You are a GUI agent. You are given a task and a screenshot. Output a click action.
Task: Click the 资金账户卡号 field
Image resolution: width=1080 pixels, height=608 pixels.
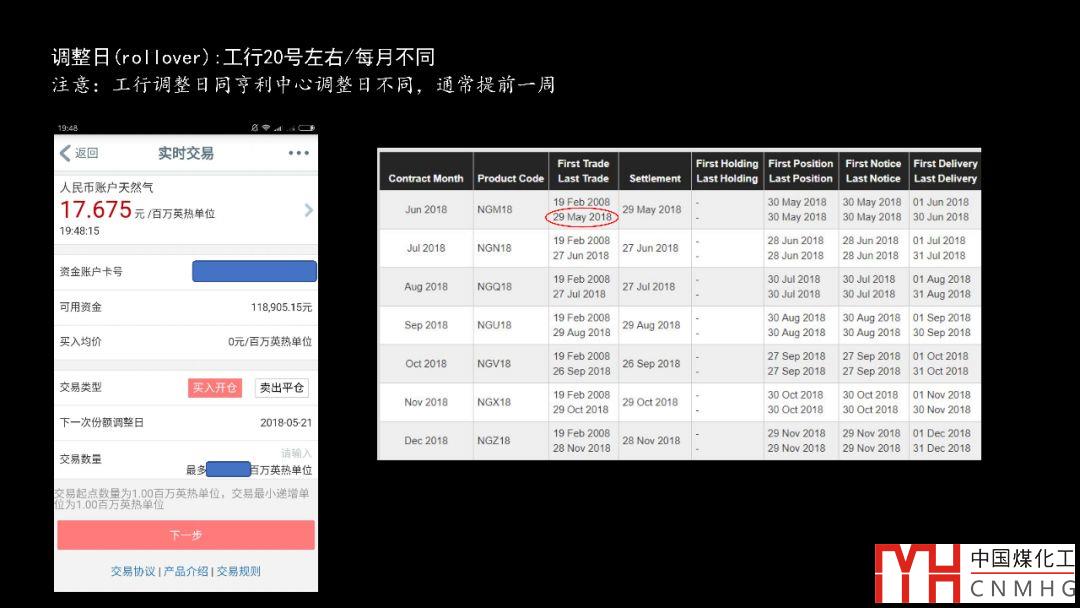coord(254,271)
